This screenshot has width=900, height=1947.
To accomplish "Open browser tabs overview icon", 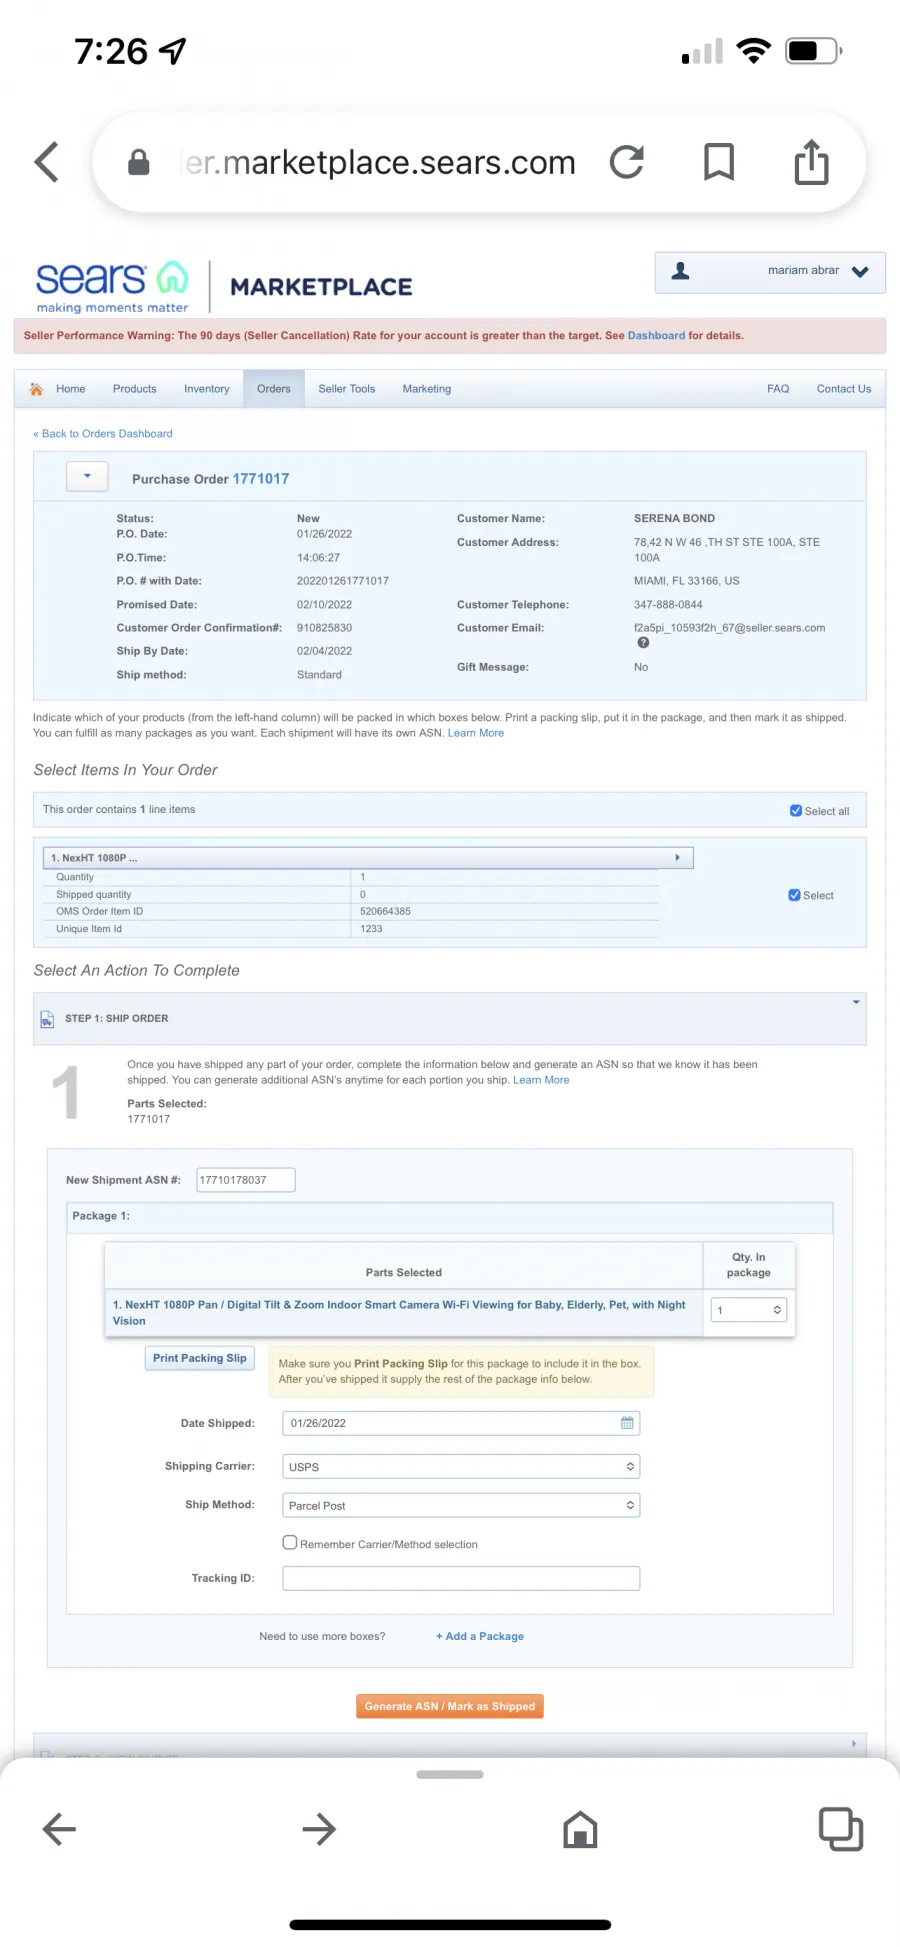I will (840, 1829).
